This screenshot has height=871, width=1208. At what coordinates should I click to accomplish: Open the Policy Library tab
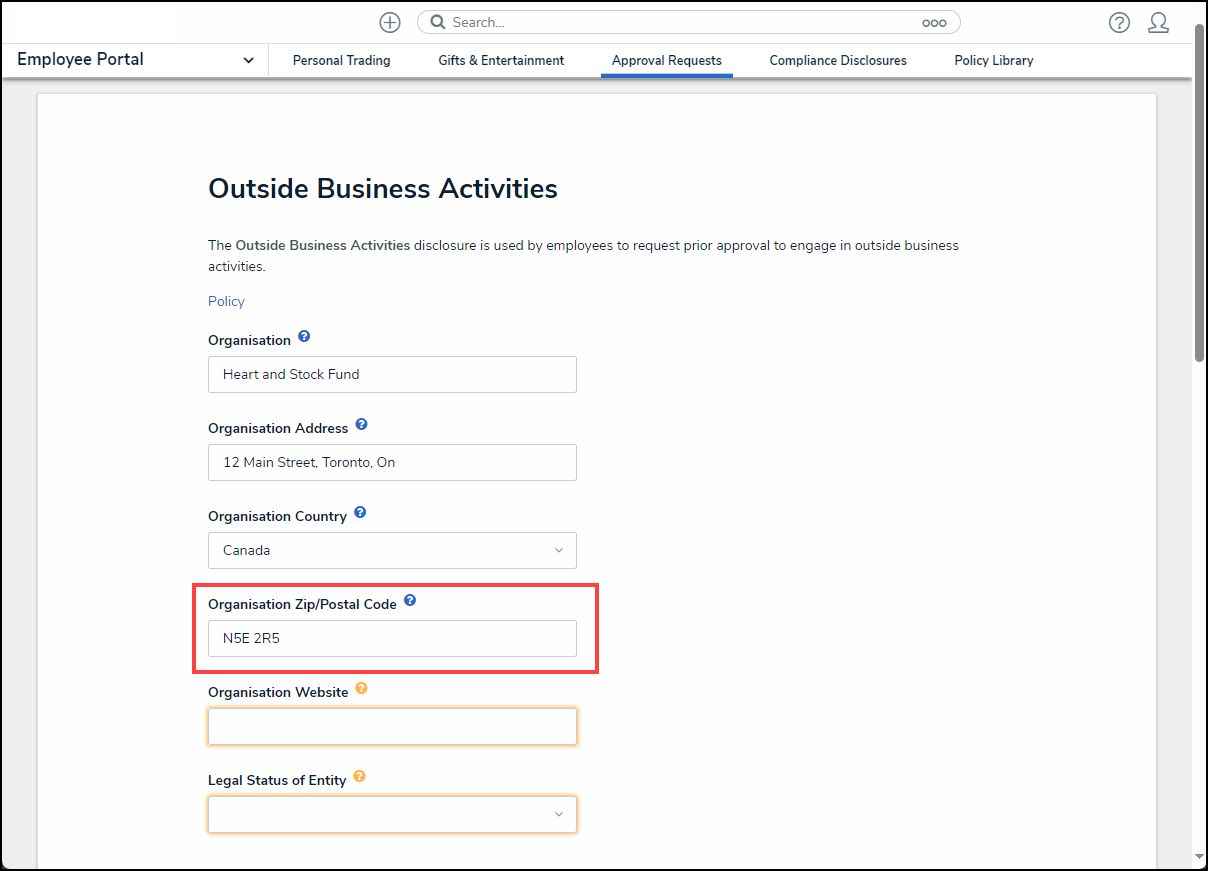coord(993,60)
